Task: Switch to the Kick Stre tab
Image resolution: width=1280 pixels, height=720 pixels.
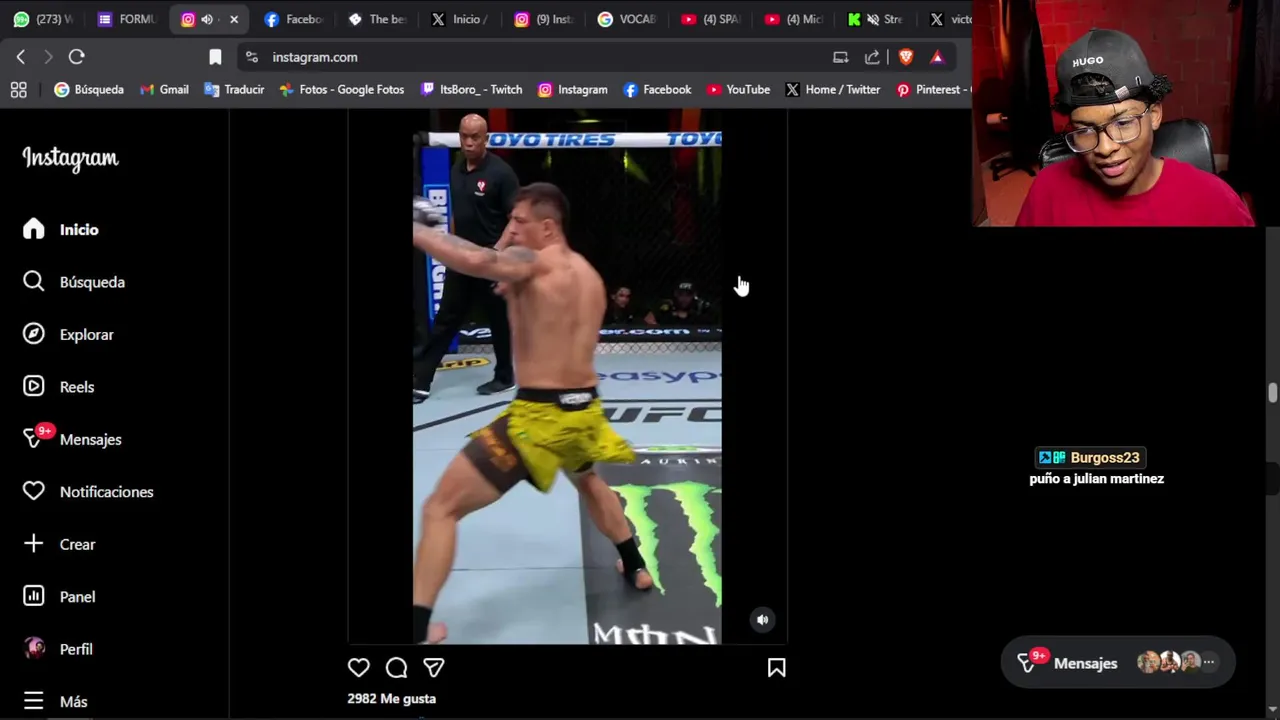Action: tap(876, 19)
